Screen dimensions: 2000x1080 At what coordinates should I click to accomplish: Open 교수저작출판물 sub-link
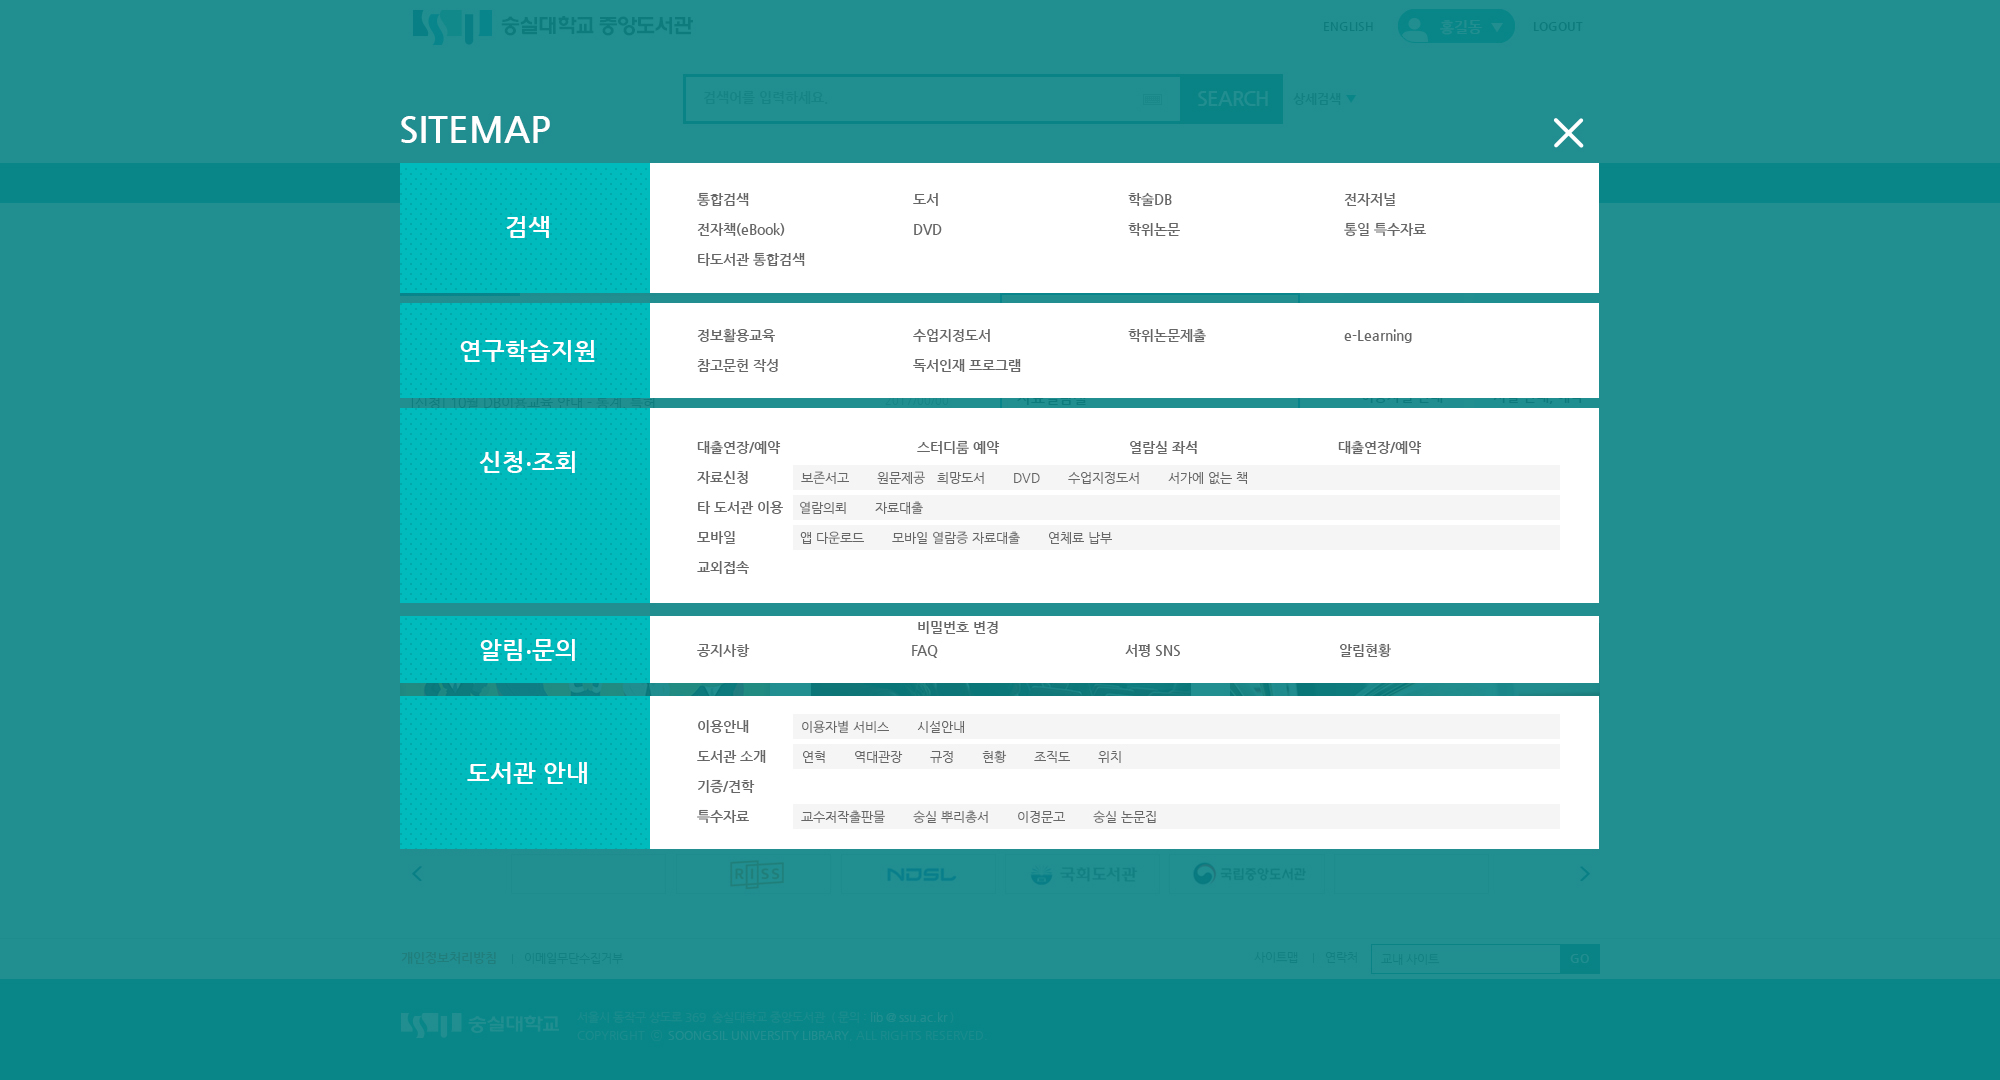tap(843, 817)
